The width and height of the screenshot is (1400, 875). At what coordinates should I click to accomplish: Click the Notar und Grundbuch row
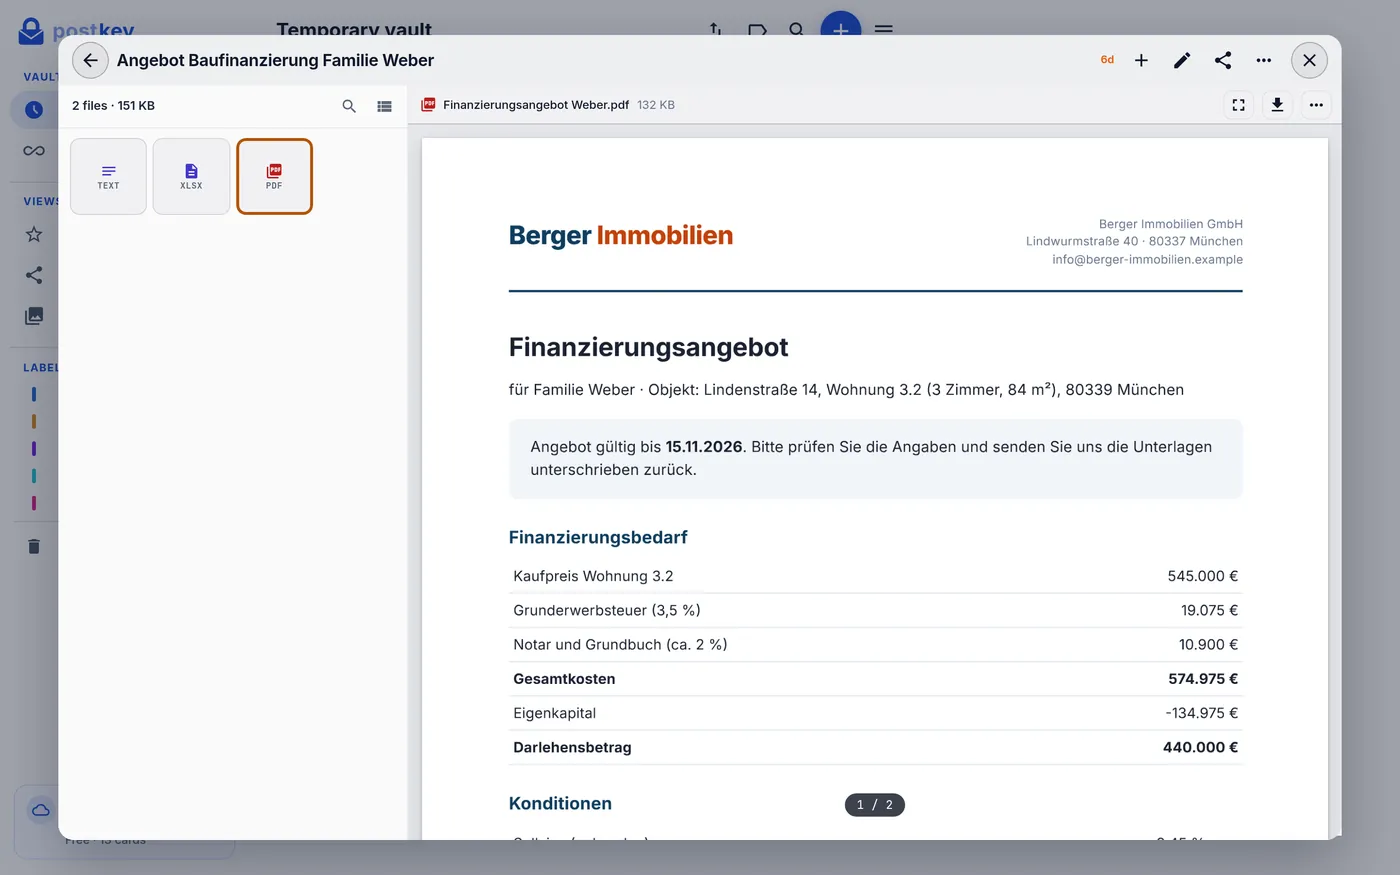pos(875,645)
